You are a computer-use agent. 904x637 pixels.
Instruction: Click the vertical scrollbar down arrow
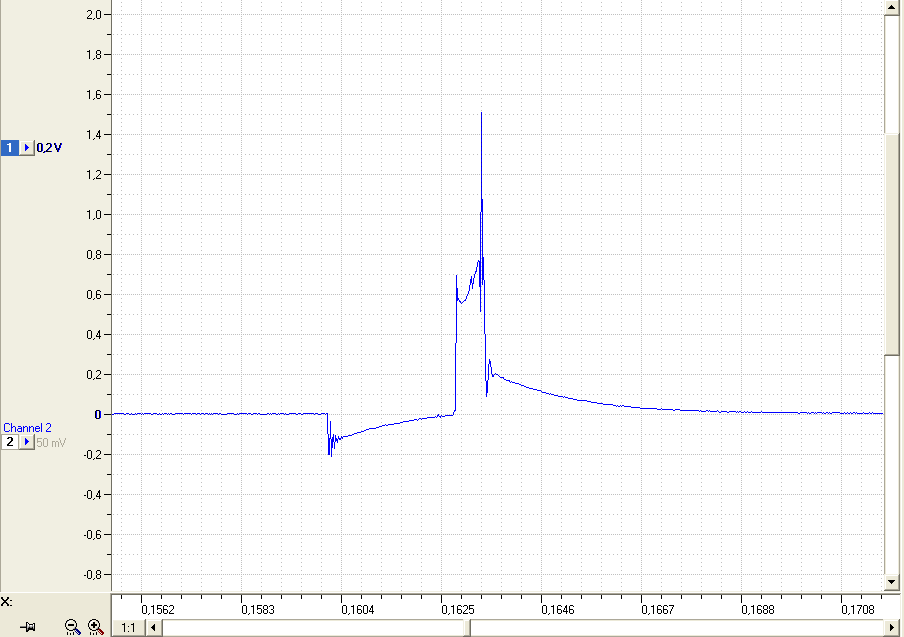[891, 582]
